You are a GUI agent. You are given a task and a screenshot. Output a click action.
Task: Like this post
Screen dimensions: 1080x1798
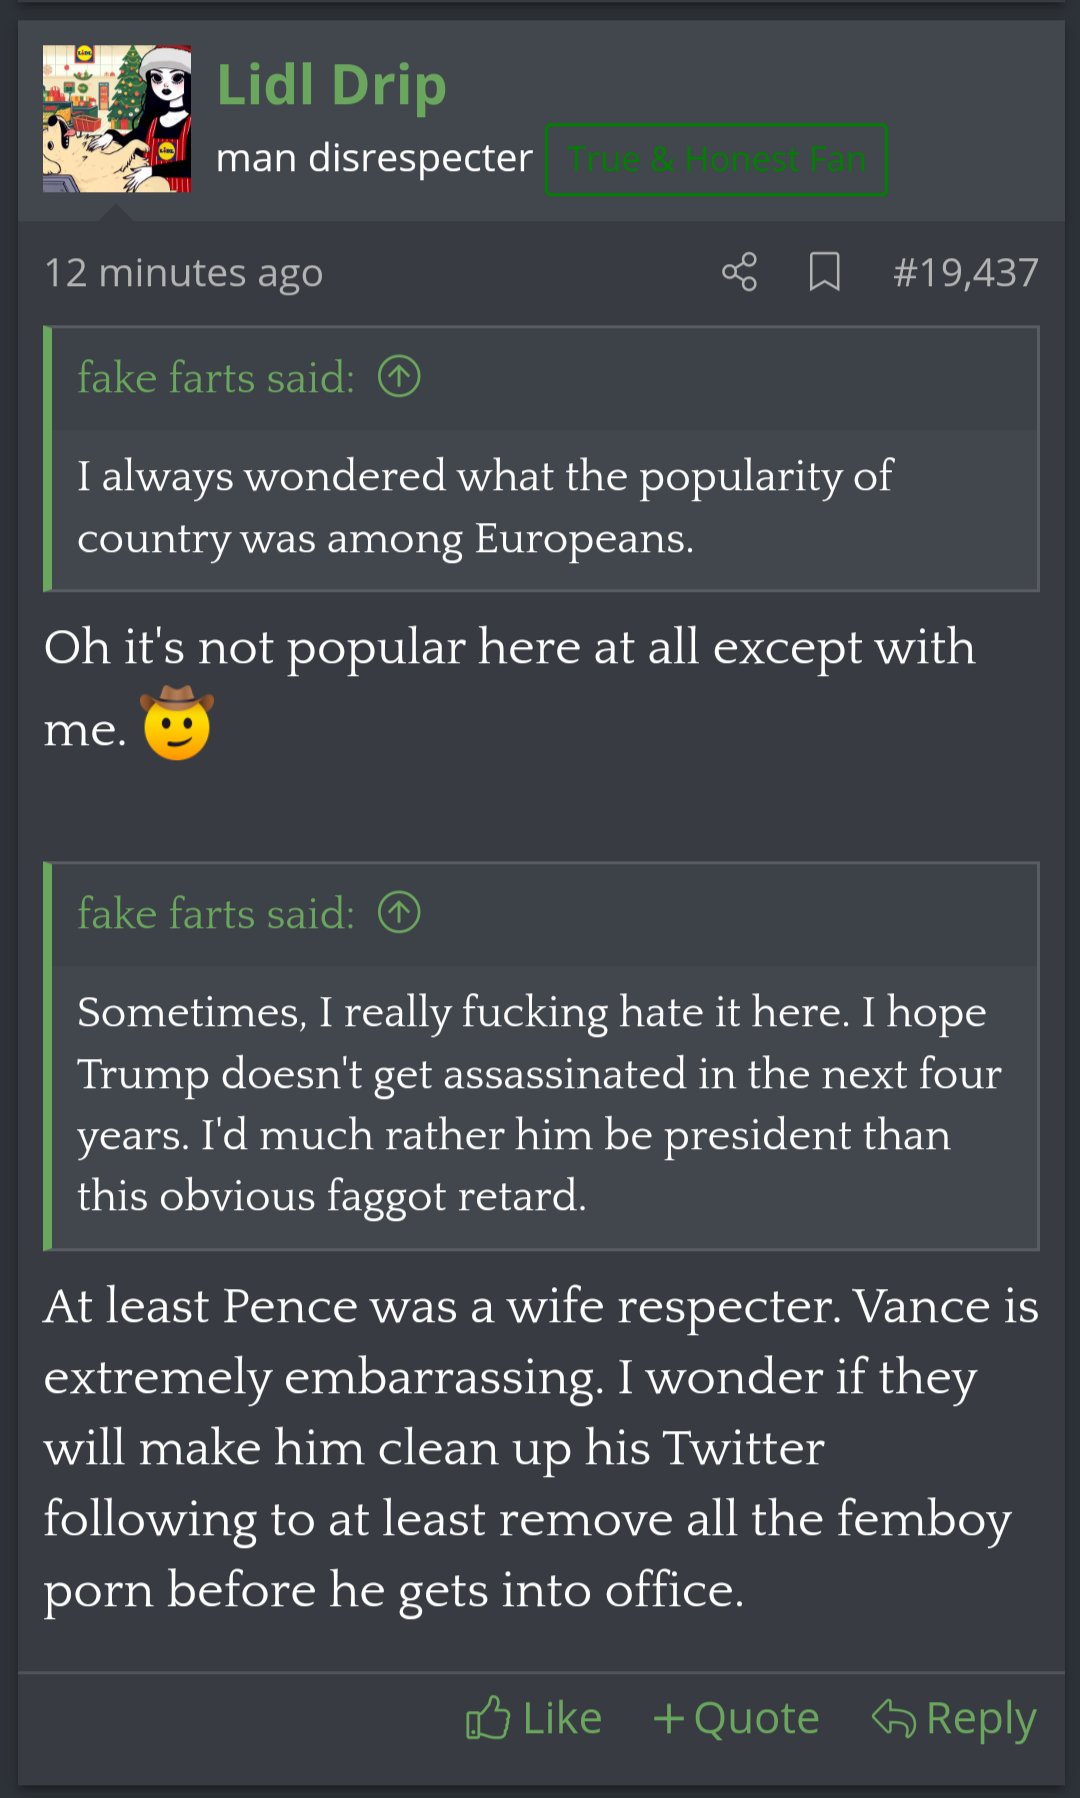pyautogui.click(x=534, y=1719)
